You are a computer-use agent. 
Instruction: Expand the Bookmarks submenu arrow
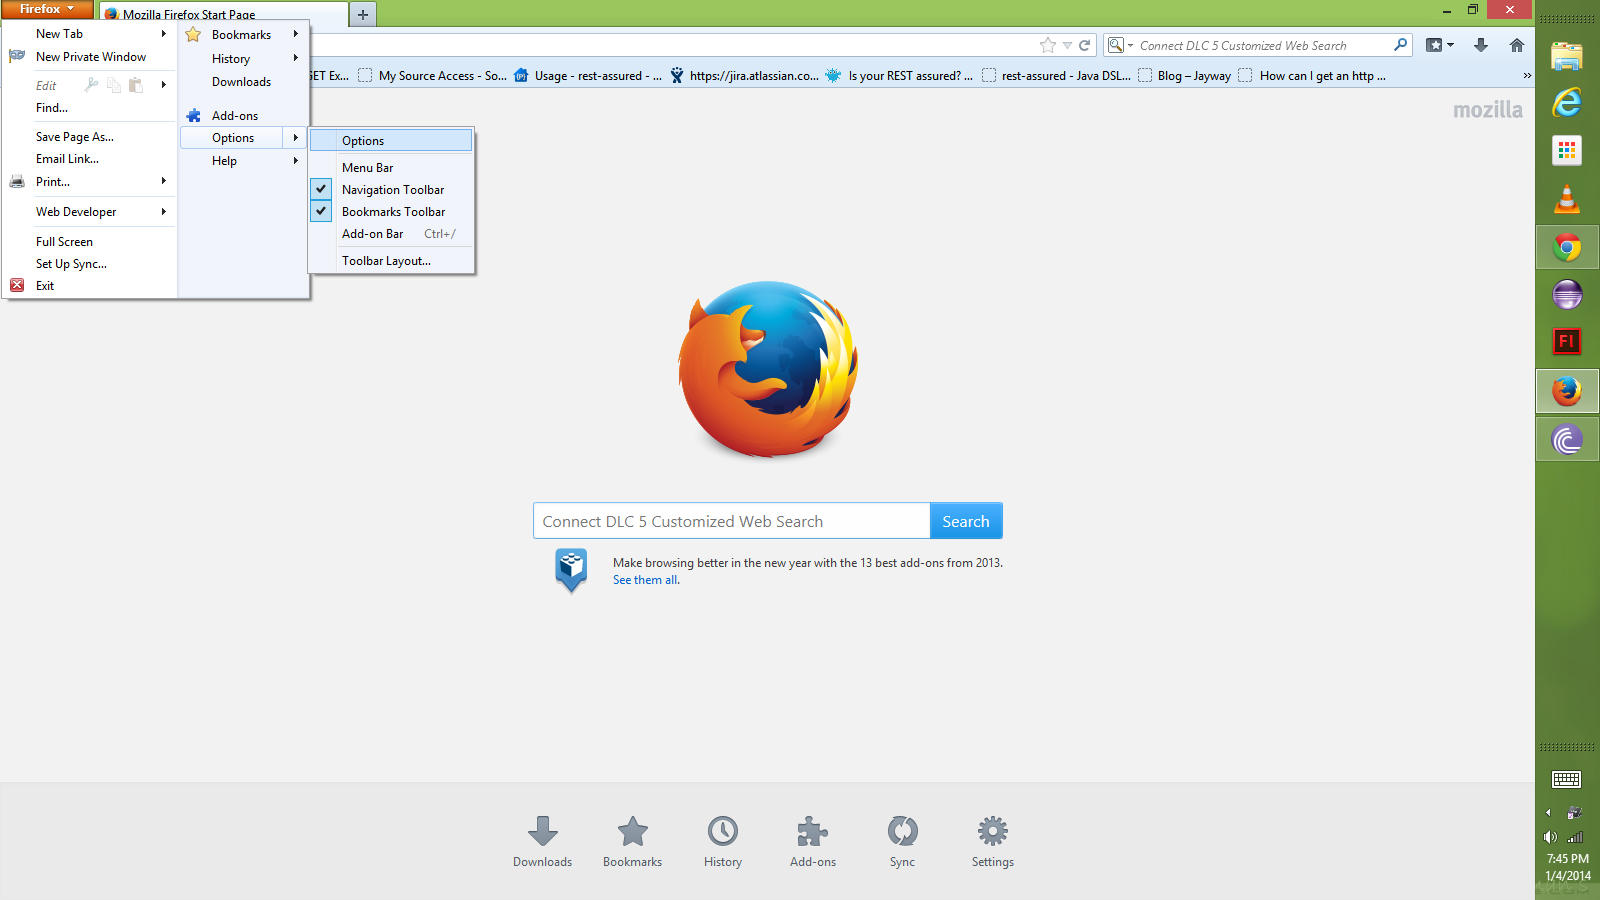[296, 34]
